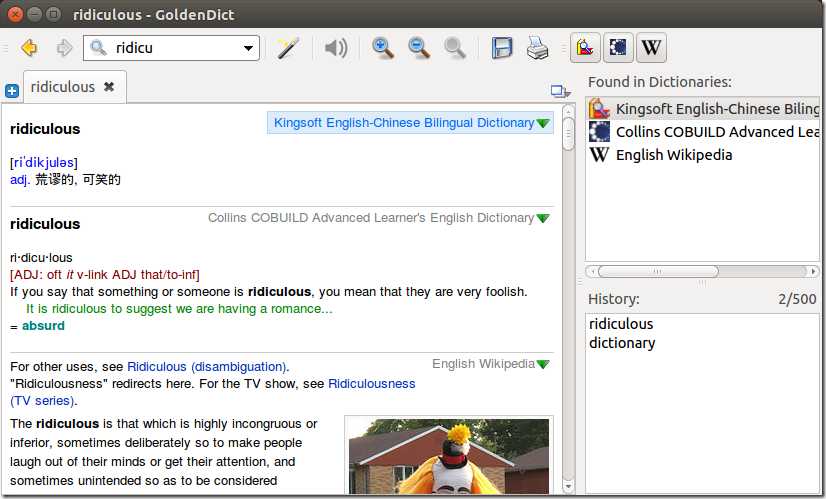Image resolution: width=826 pixels, height=499 pixels.
Task: Click the phonetic transcription link [ri'dikjuləs]
Action: [44, 163]
